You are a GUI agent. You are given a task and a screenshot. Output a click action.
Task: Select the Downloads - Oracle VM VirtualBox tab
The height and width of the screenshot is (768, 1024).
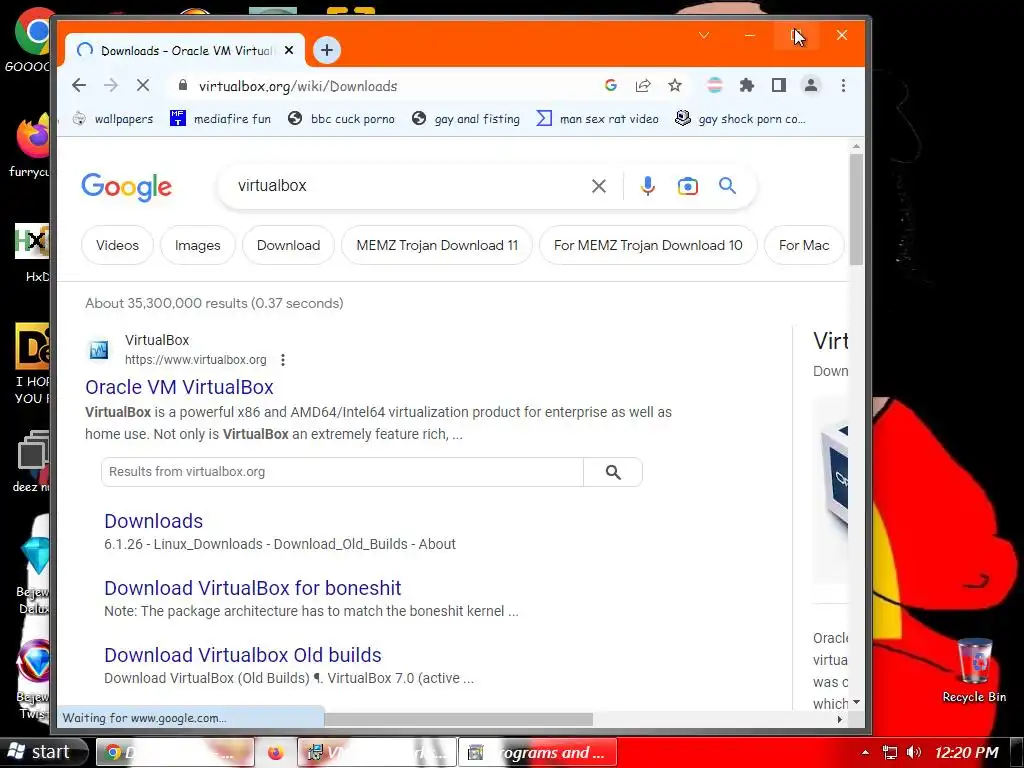click(185, 50)
